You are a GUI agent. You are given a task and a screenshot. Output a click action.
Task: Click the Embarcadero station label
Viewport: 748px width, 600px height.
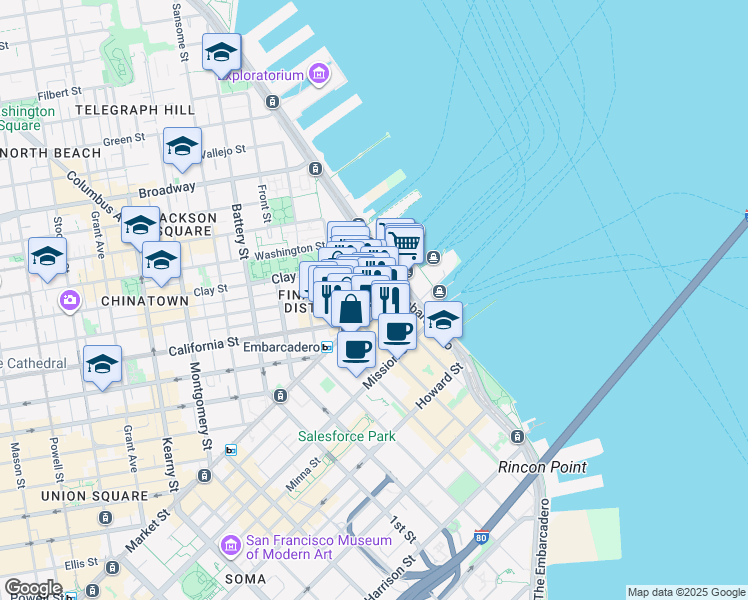[x=281, y=347]
